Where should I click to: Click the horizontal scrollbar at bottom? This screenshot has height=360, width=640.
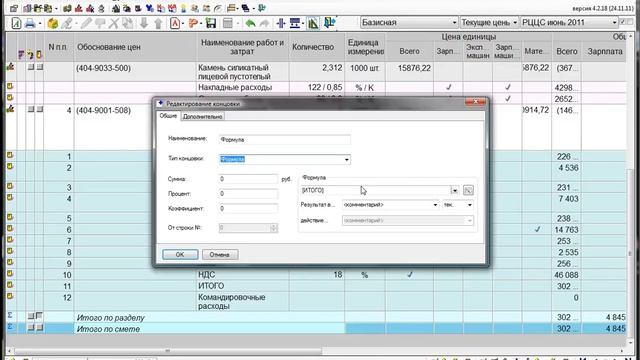tap(167, 351)
